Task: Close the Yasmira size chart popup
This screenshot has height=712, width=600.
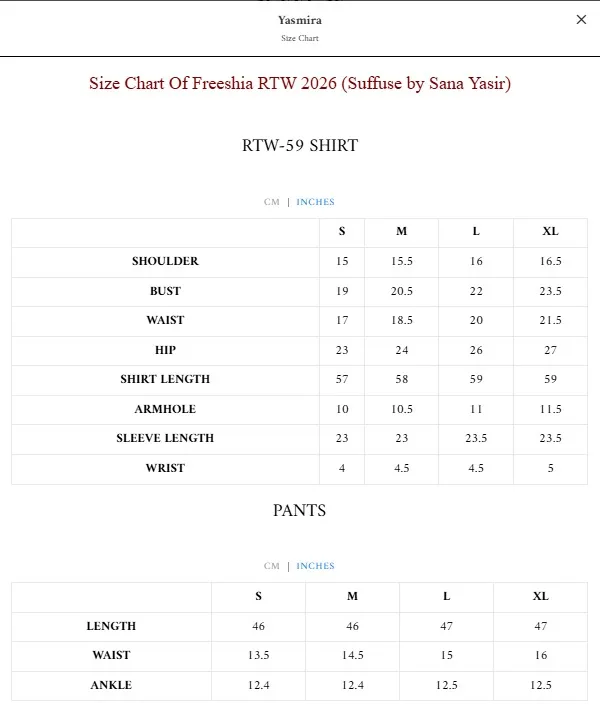Action: click(x=581, y=20)
